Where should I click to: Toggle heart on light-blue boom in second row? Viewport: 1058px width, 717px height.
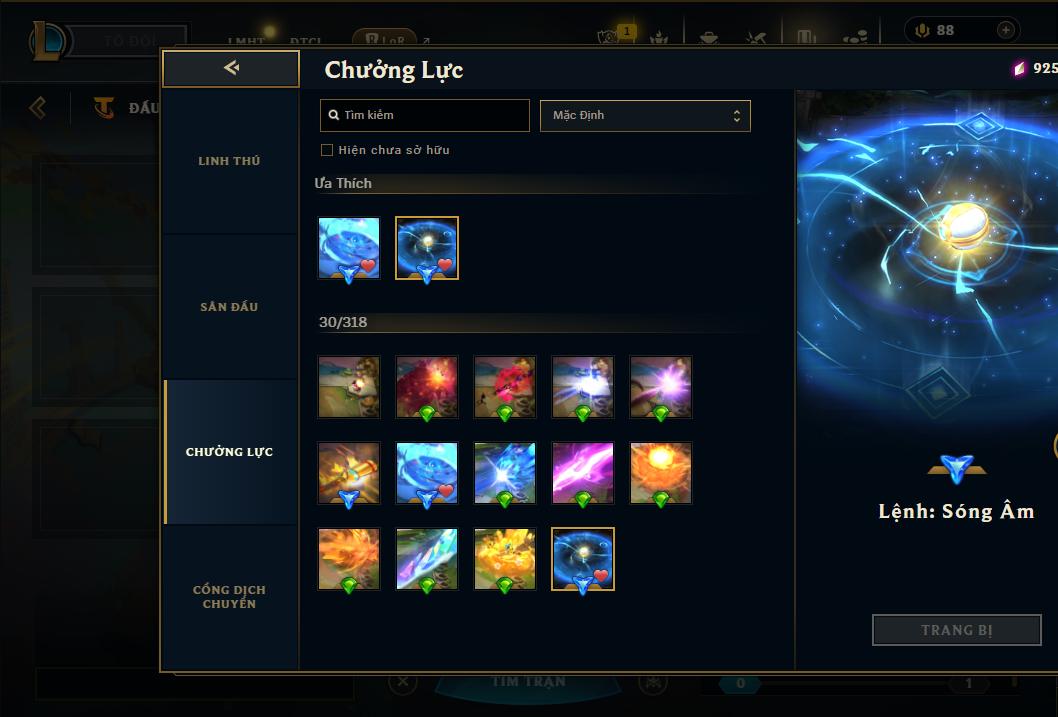coord(445,490)
